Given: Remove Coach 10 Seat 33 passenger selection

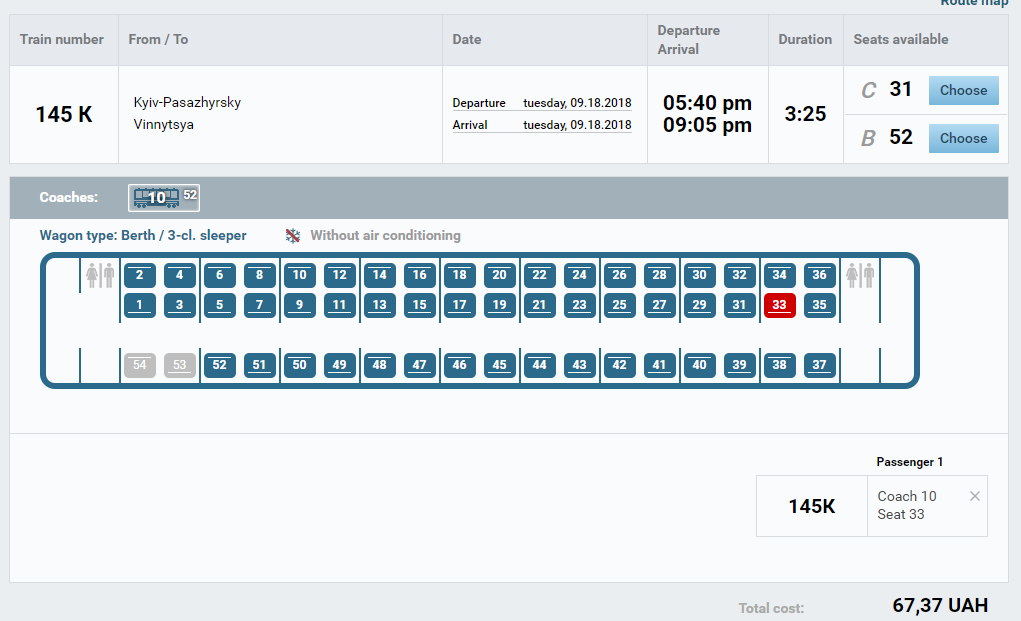Looking at the screenshot, I should tap(974, 496).
